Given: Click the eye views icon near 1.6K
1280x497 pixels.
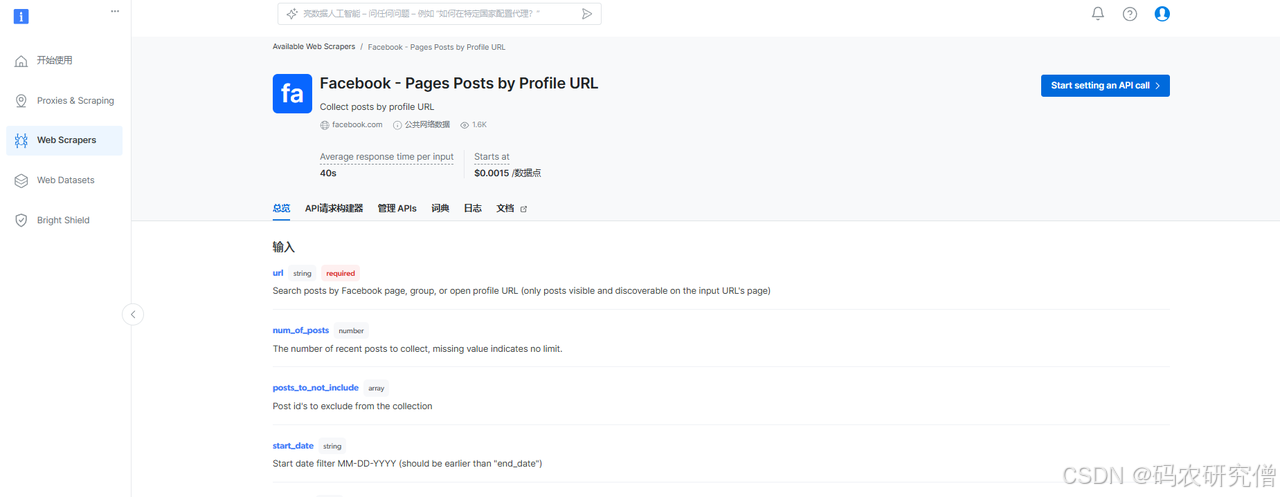Looking at the screenshot, I should point(464,125).
